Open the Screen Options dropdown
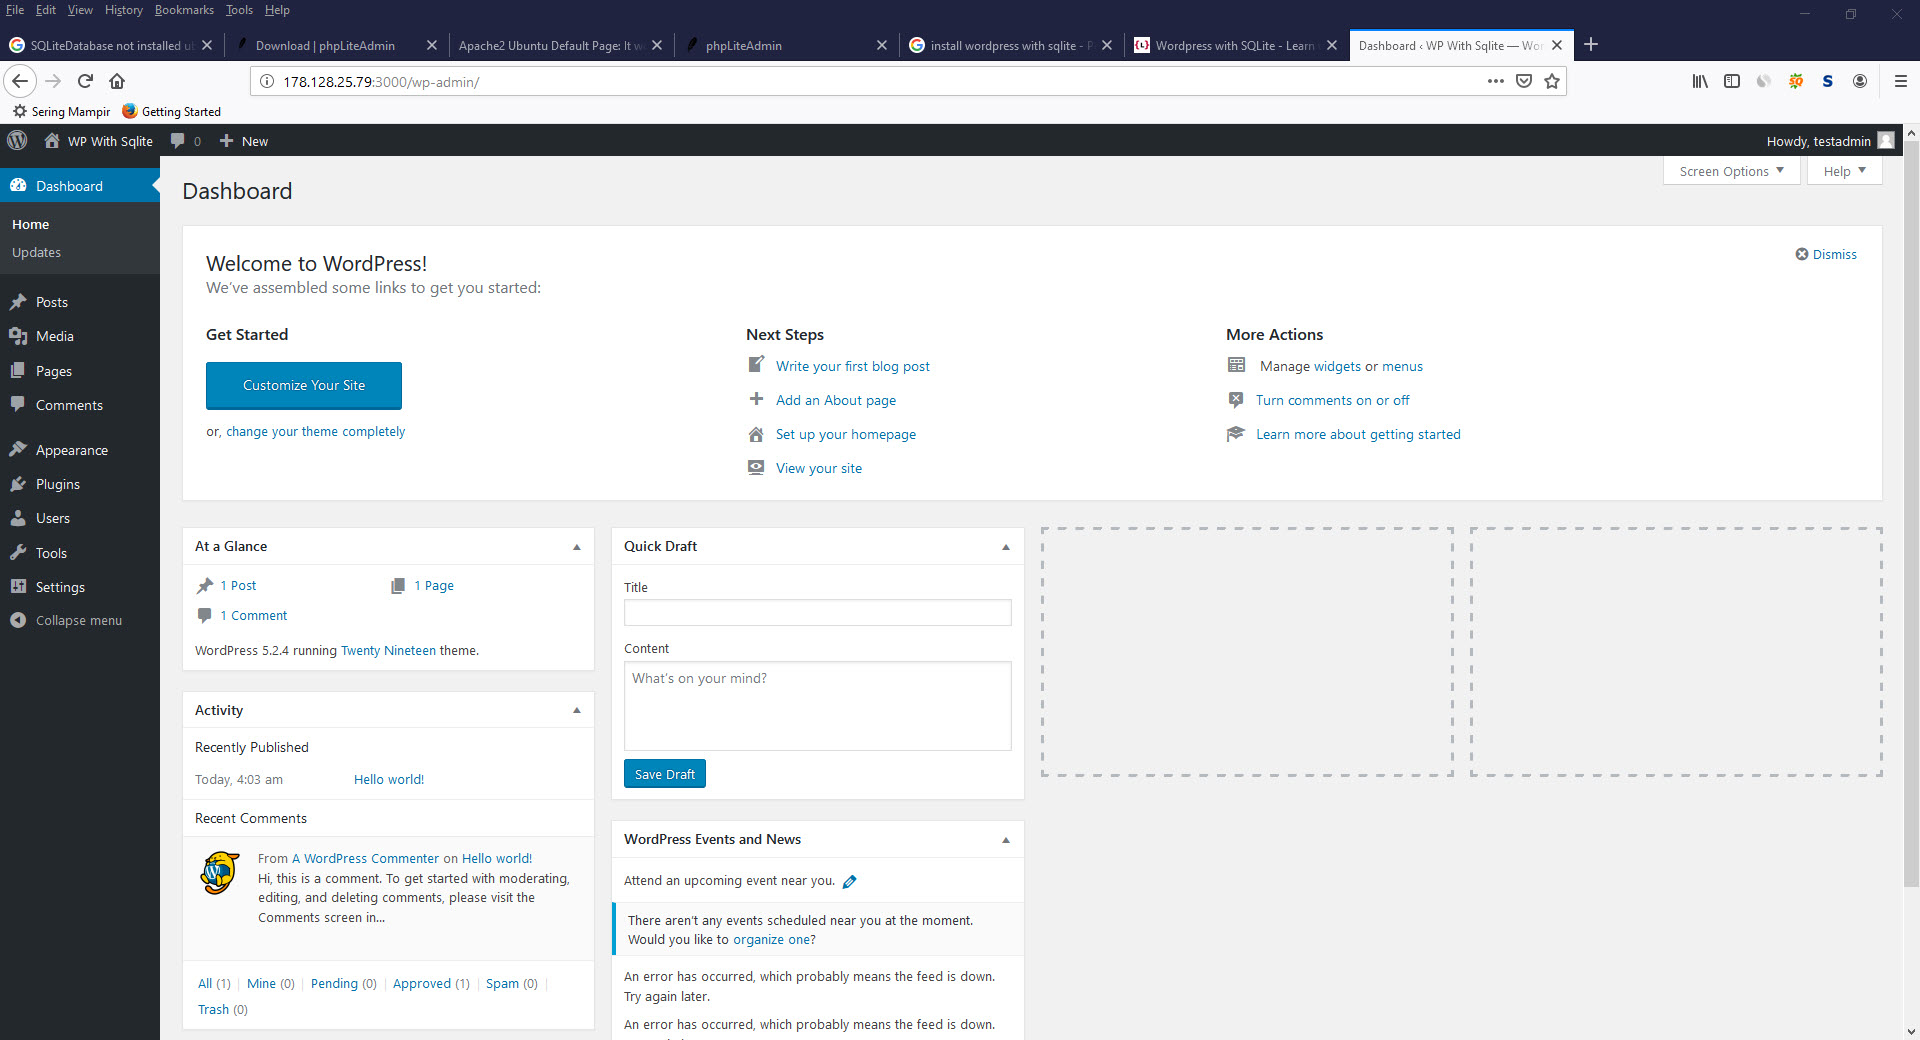This screenshot has height=1040, width=1920. [1730, 170]
